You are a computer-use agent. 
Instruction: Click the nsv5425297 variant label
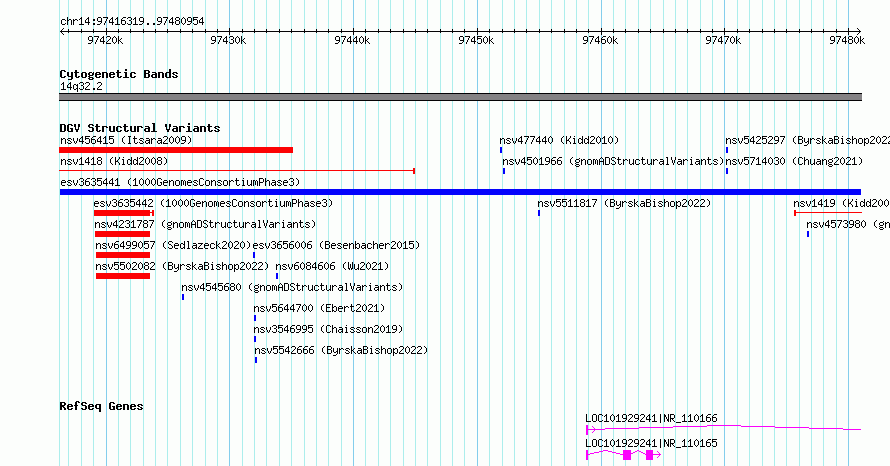[x=807, y=140]
